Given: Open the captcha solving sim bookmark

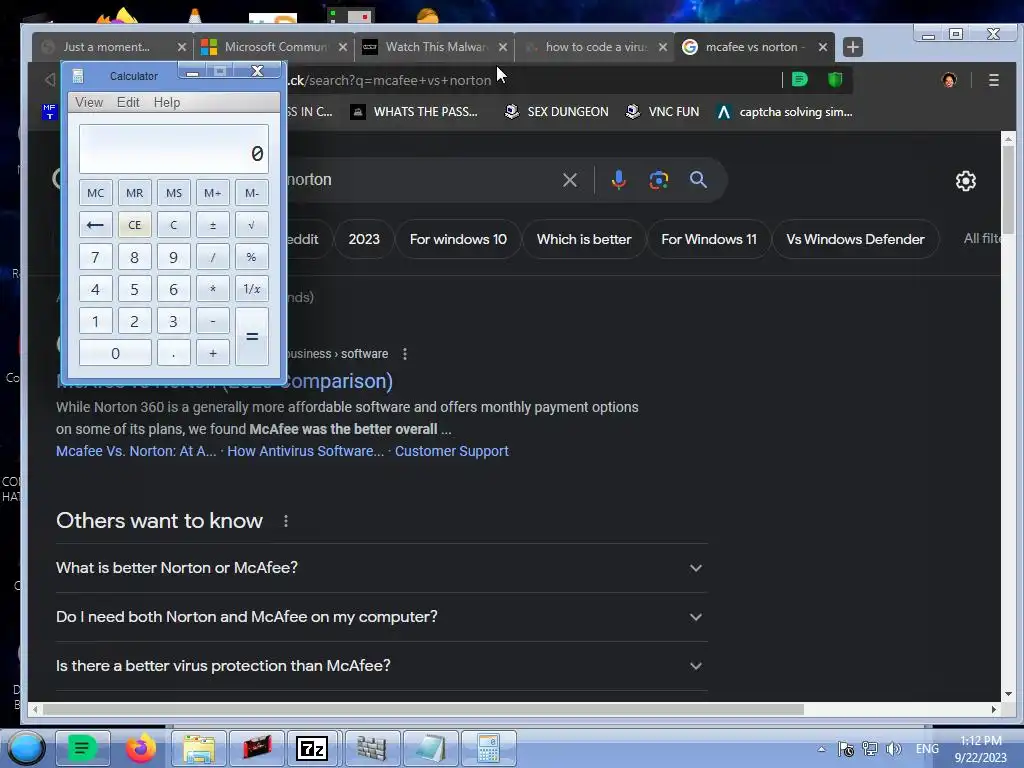Looking at the screenshot, I should click(784, 112).
